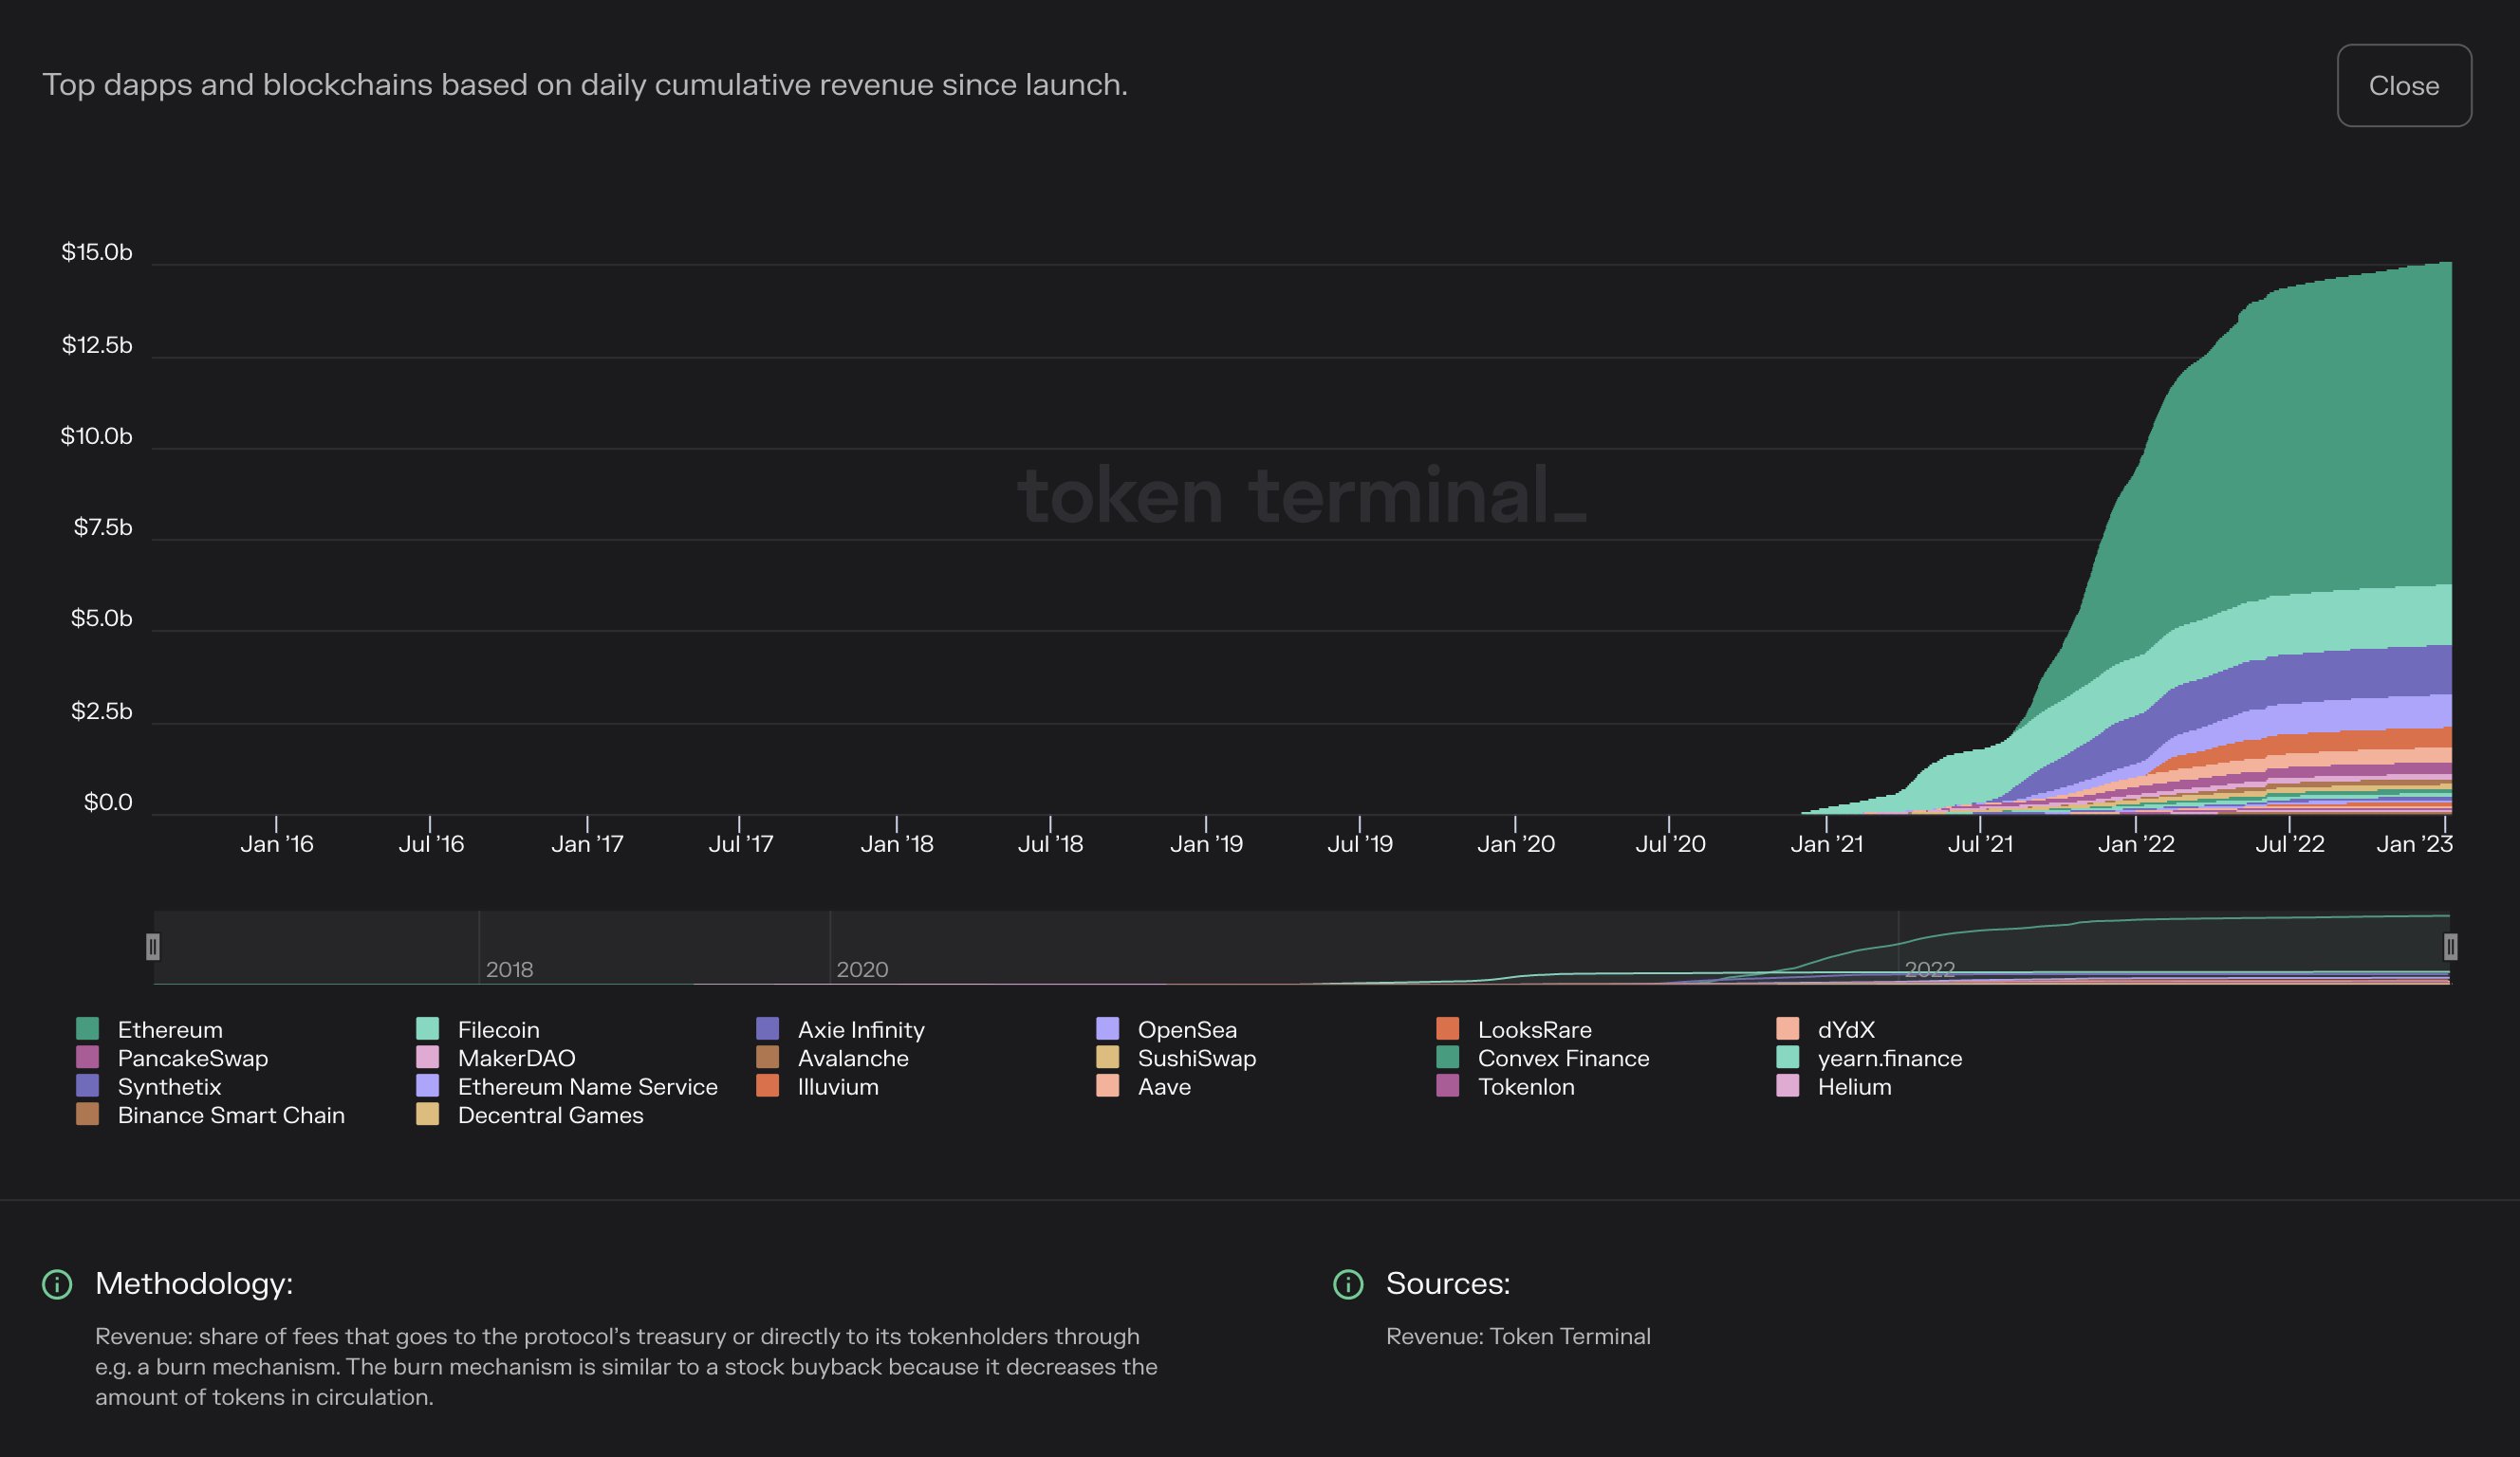
Task: Toggle LooksRare in the legend
Action: [x=1533, y=1029]
